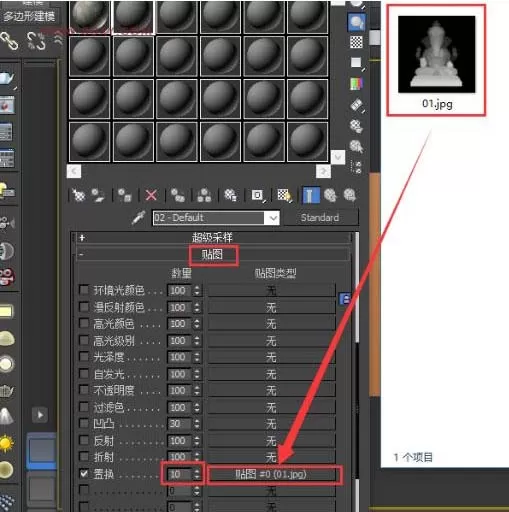Click the Get Material icon
Viewport: 509px width, 512px height.
78,195
